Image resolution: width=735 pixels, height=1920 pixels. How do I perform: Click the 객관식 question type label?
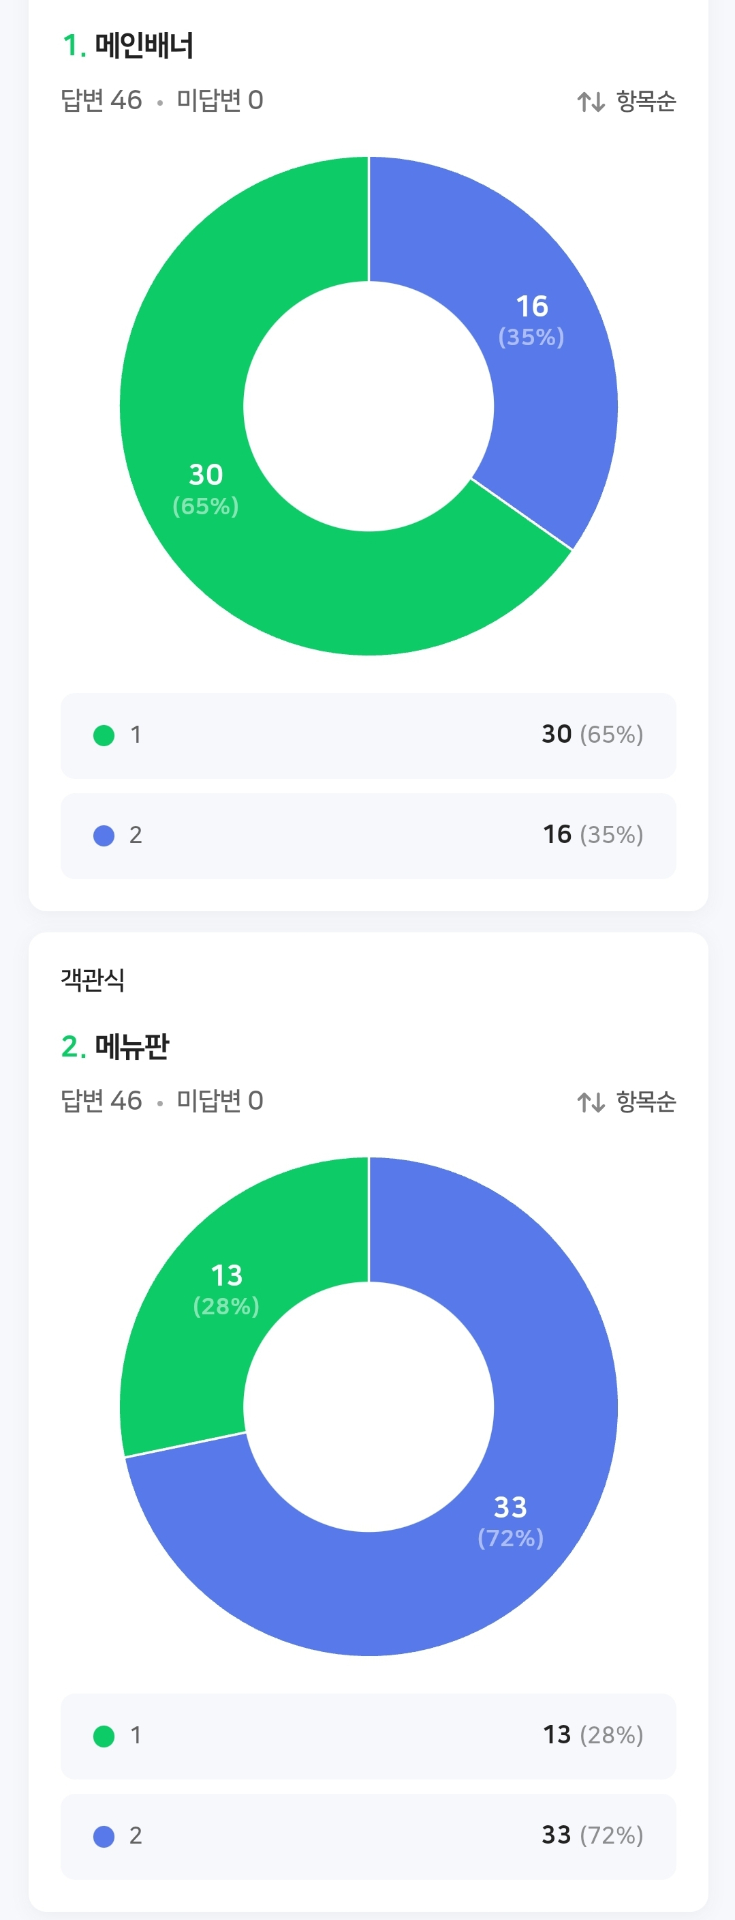click(x=93, y=980)
